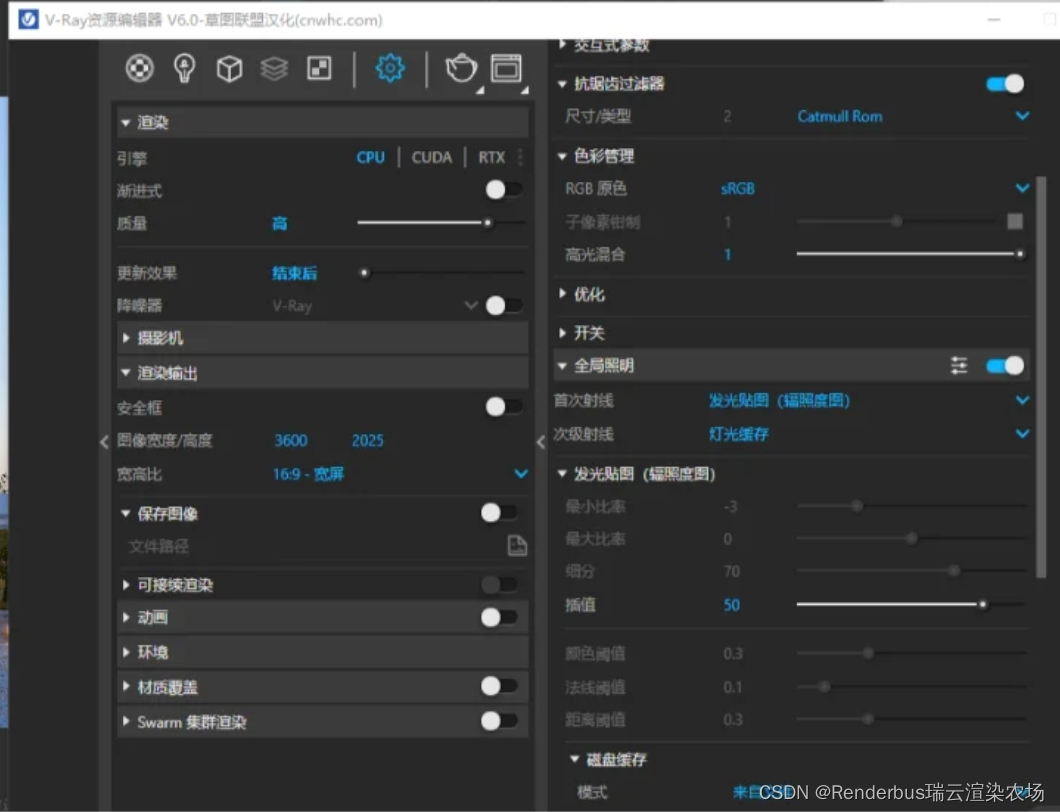This screenshot has height=812, width=1060.
Task: Select RTX render engine
Action: tap(491, 158)
